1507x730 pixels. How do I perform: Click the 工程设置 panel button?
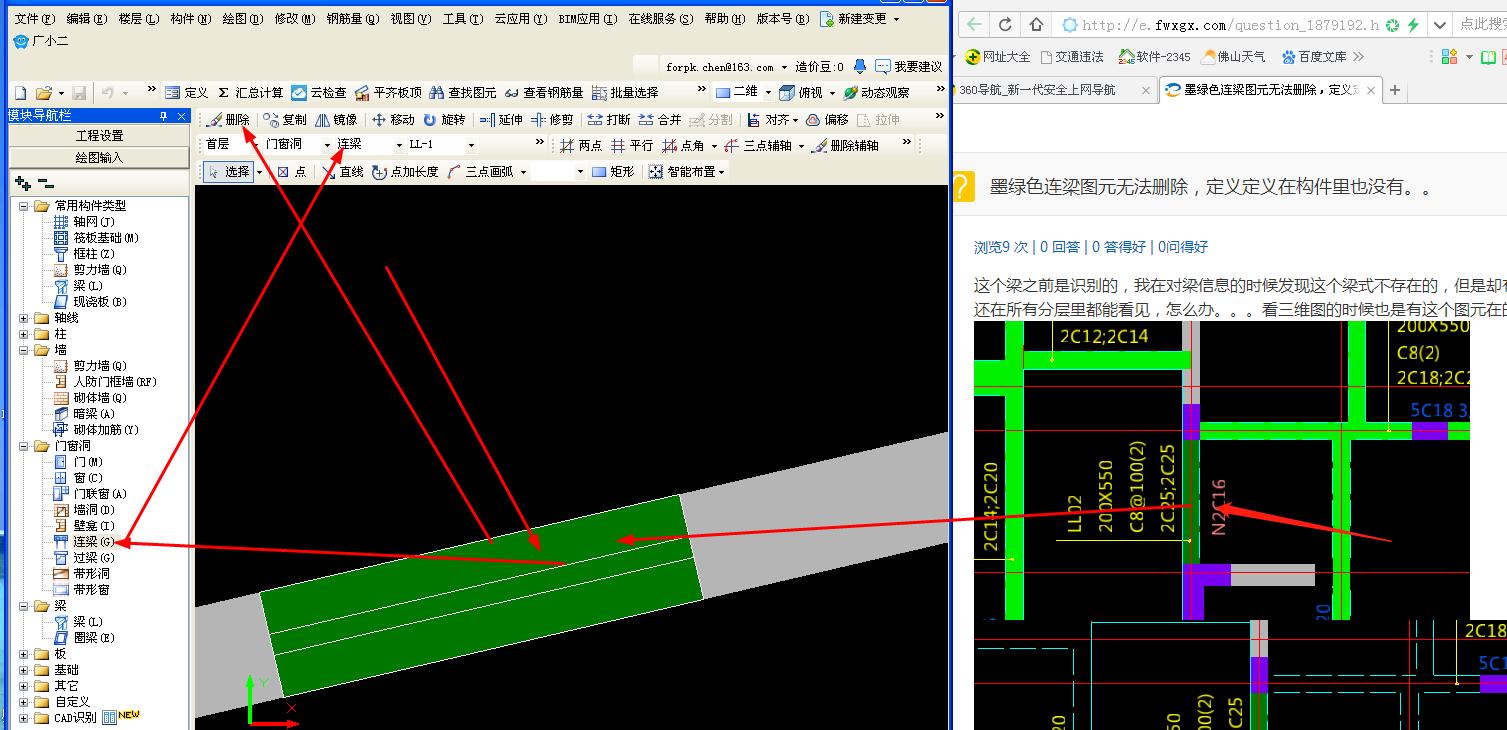[x=99, y=135]
